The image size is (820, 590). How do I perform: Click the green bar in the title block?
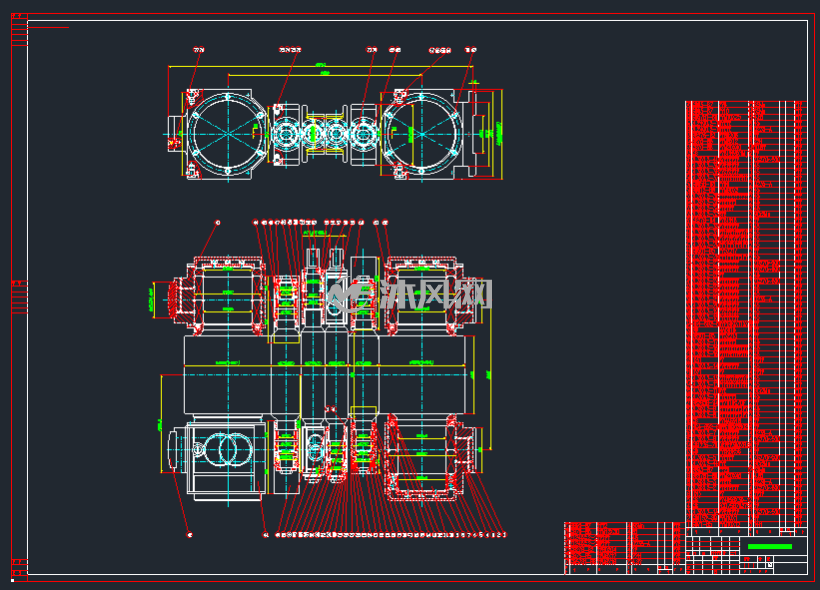pos(770,547)
